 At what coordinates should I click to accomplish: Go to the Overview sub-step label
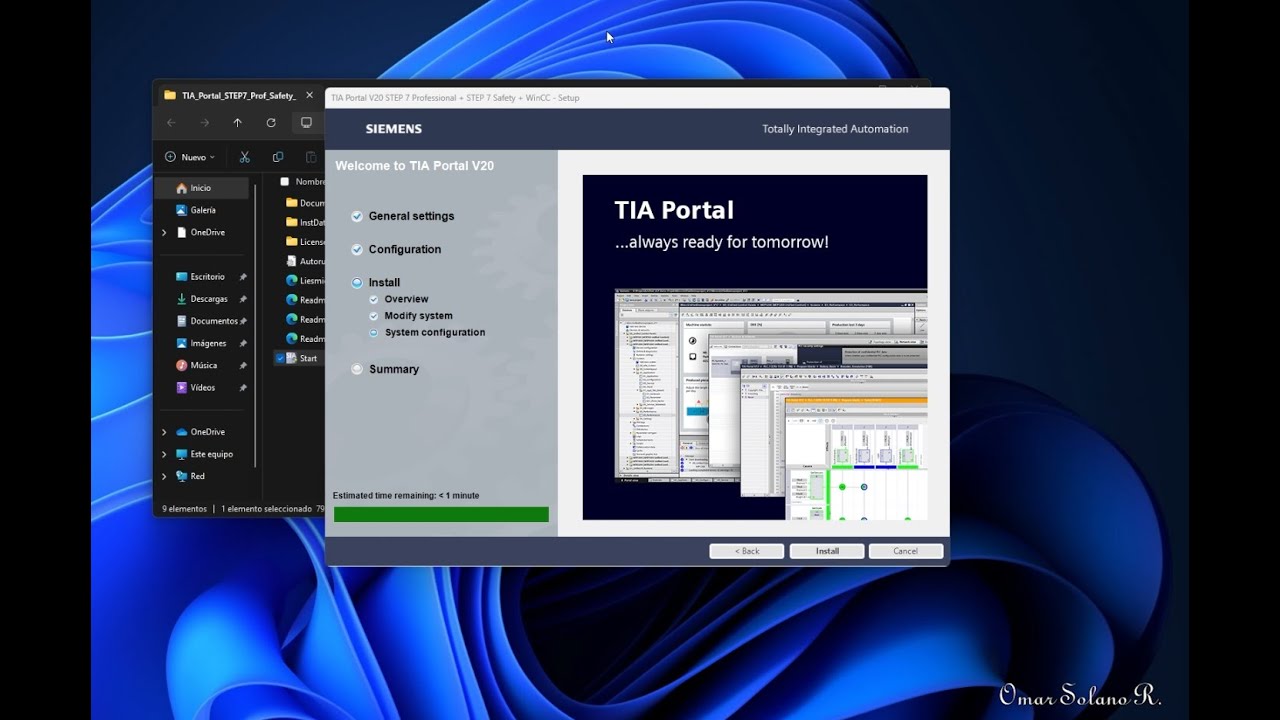(406, 299)
